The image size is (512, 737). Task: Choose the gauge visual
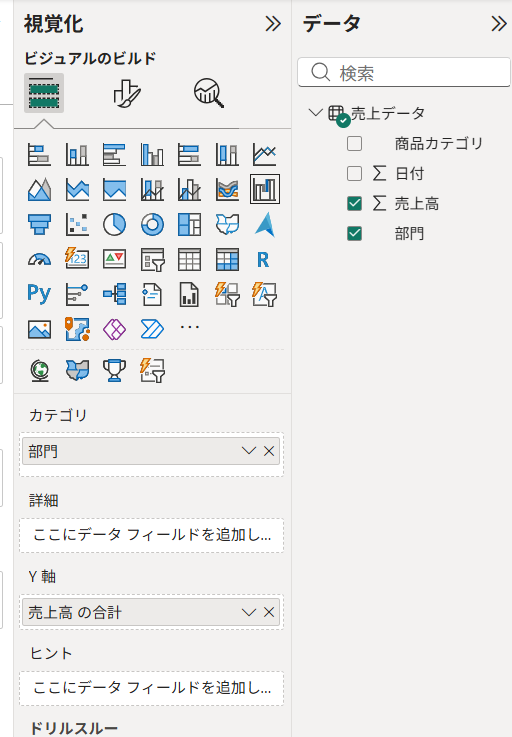39,259
